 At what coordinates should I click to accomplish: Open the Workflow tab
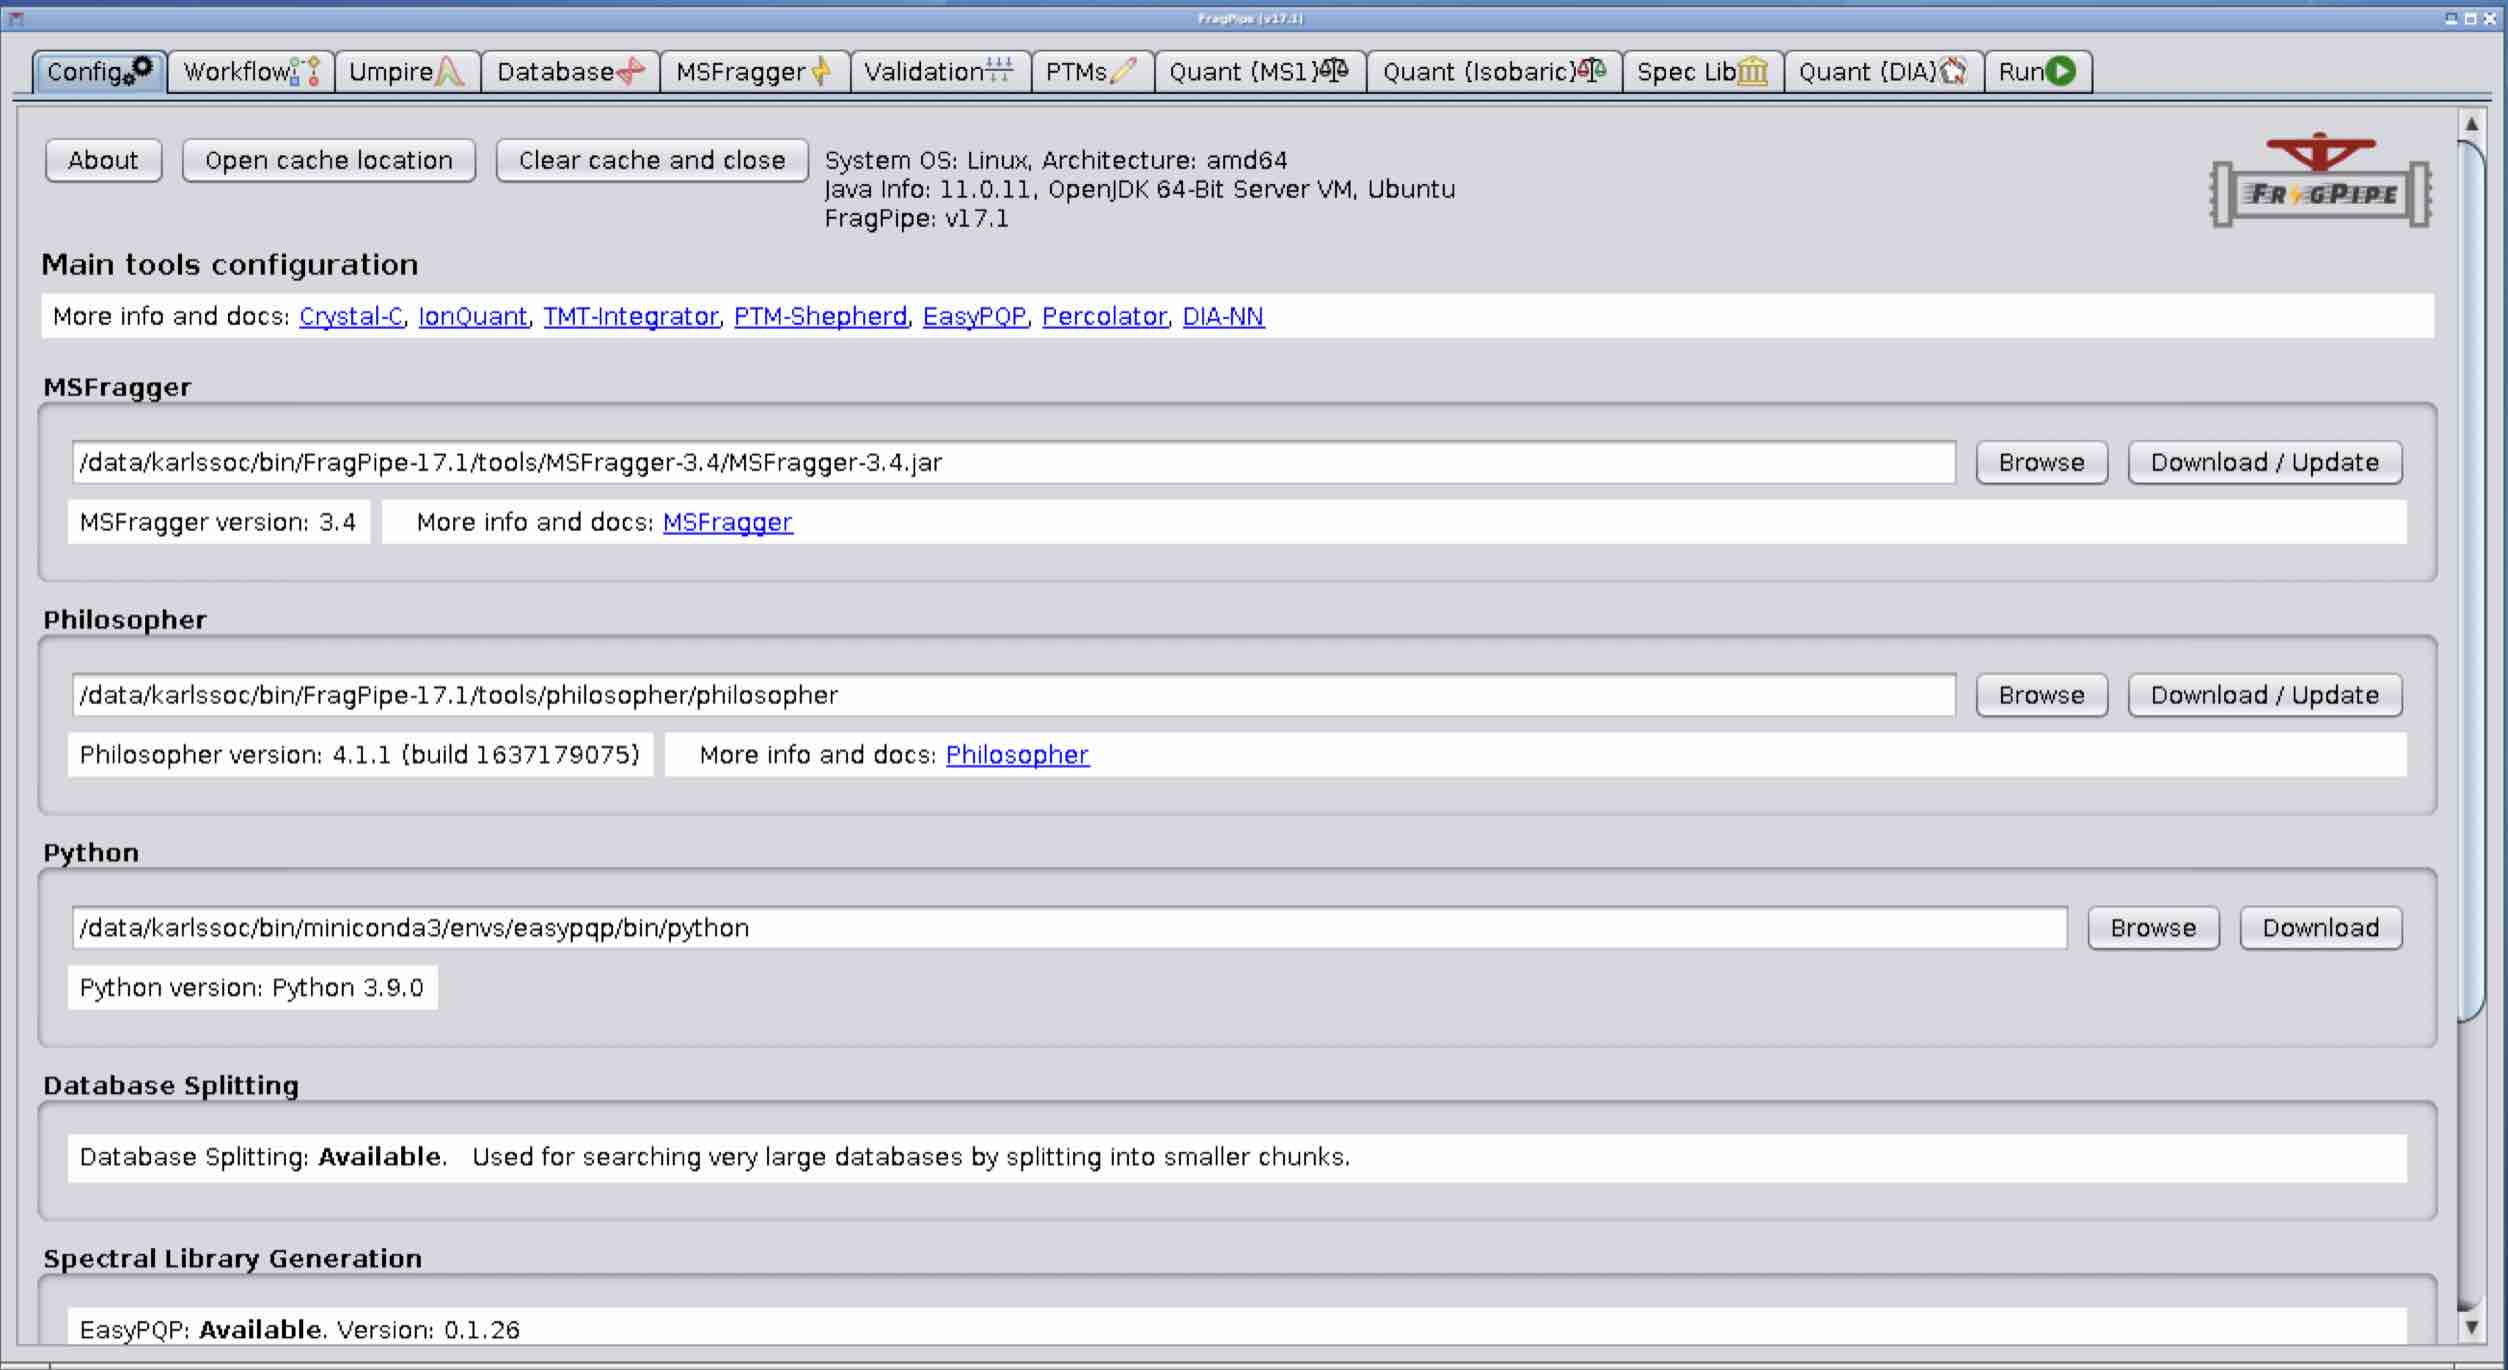(x=250, y=72)
